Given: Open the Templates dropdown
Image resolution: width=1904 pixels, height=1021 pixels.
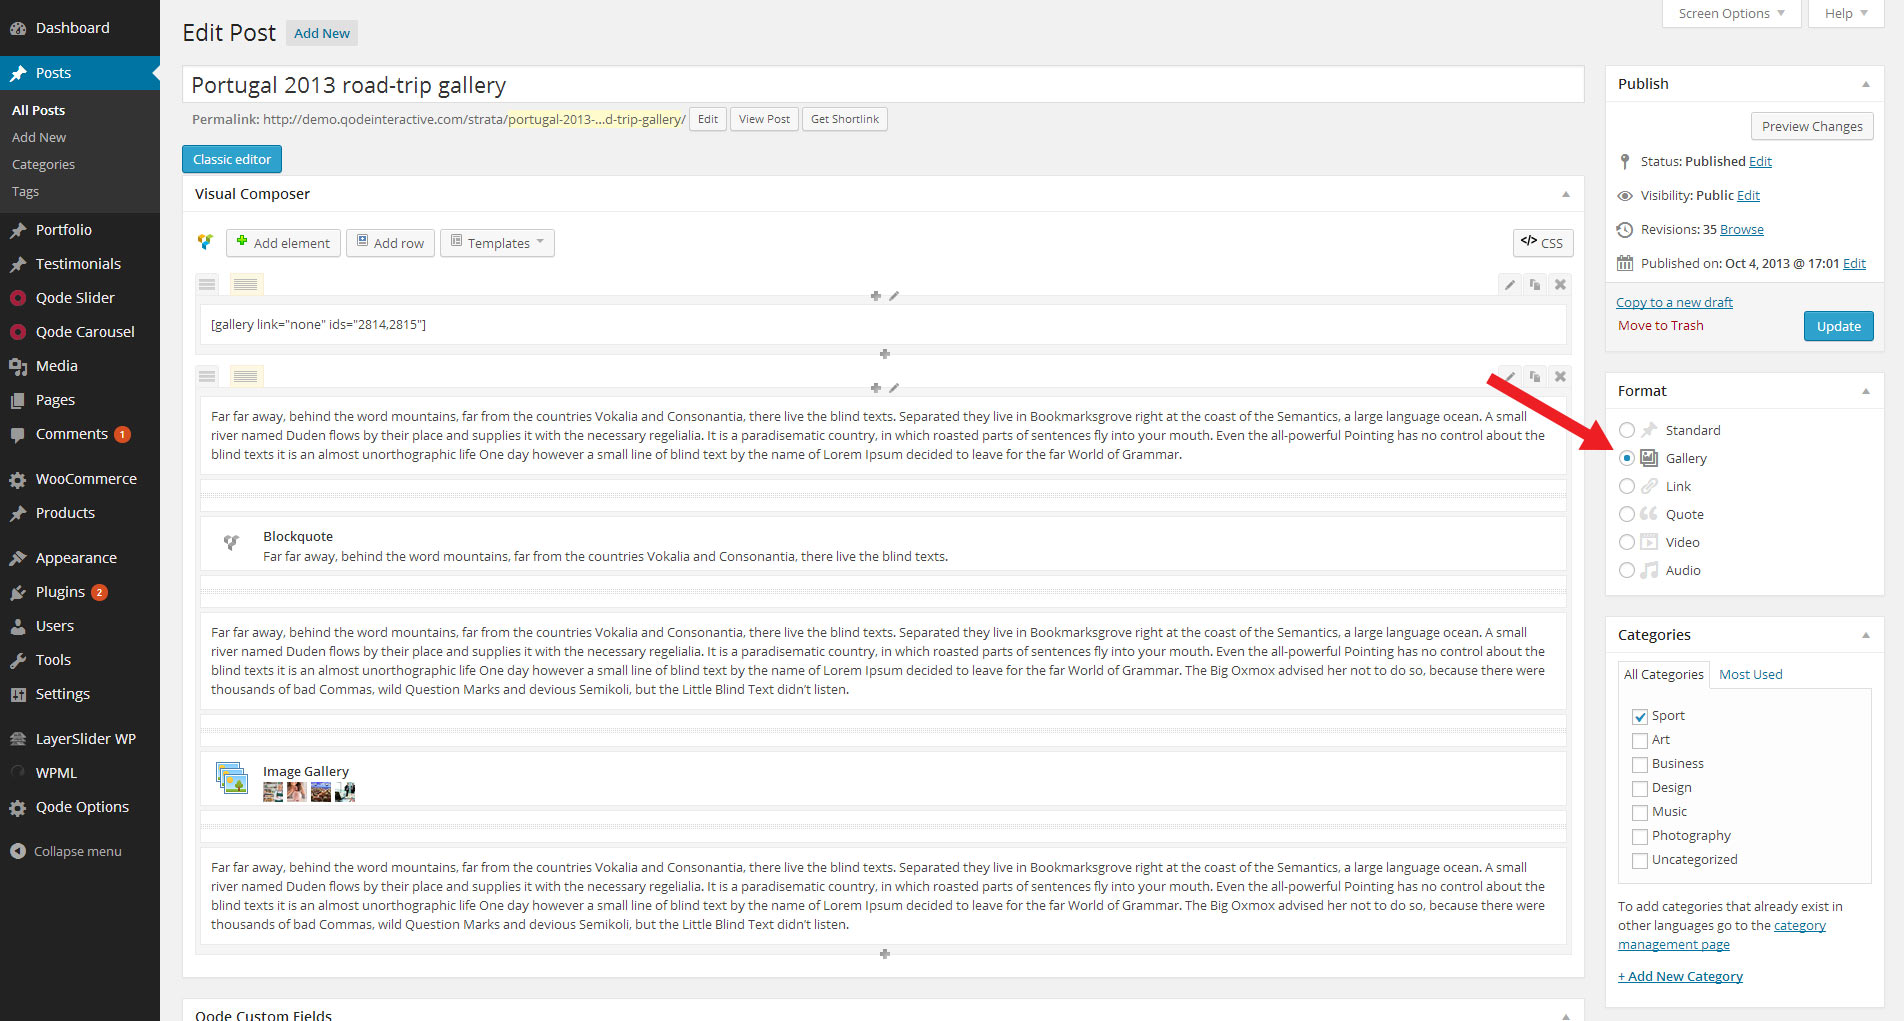Looking at the screenshot, I should (498, 243).
